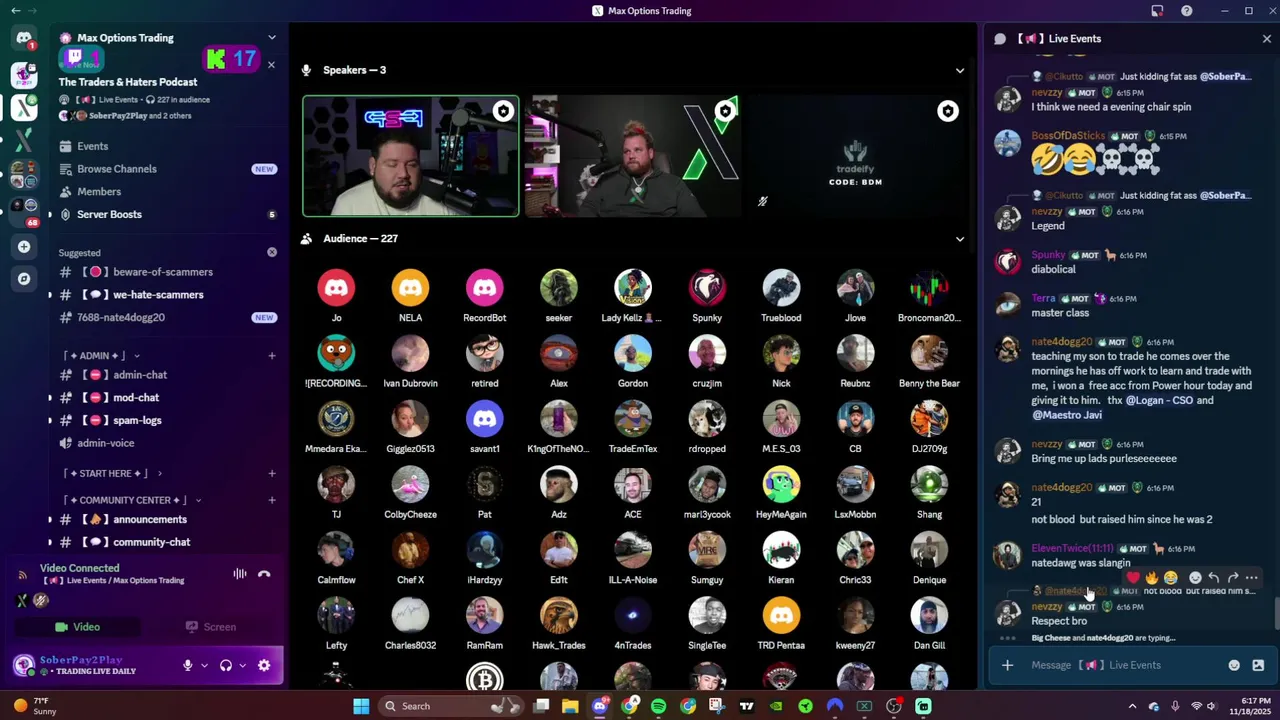Open add reaction emoji picker on message
1280x720 pixels.
[1195, 578]
